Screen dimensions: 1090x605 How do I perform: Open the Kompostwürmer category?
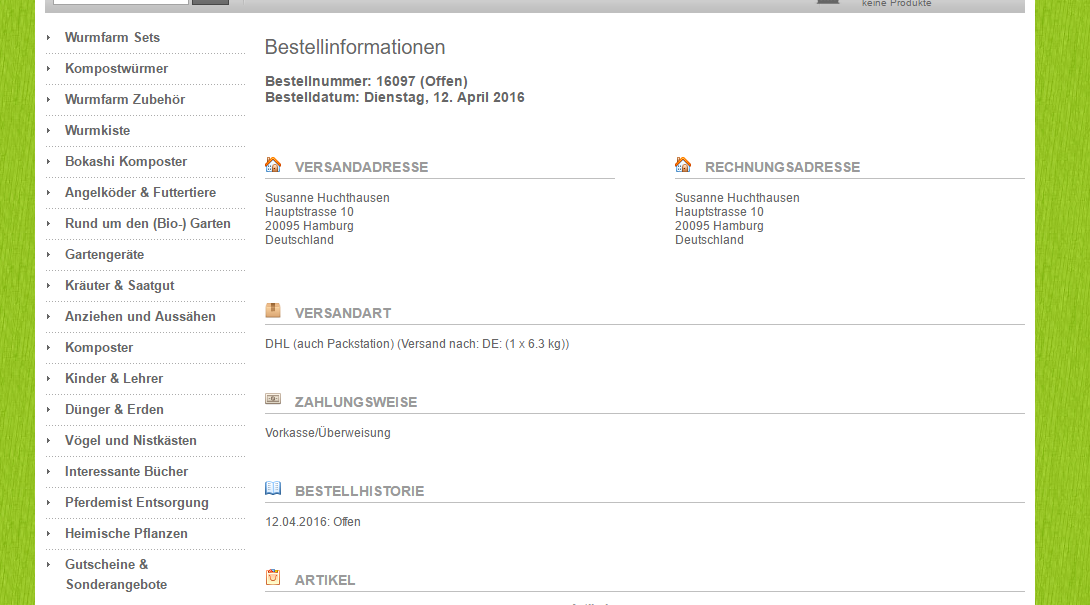pyautogui.click(x=116, y=68)
